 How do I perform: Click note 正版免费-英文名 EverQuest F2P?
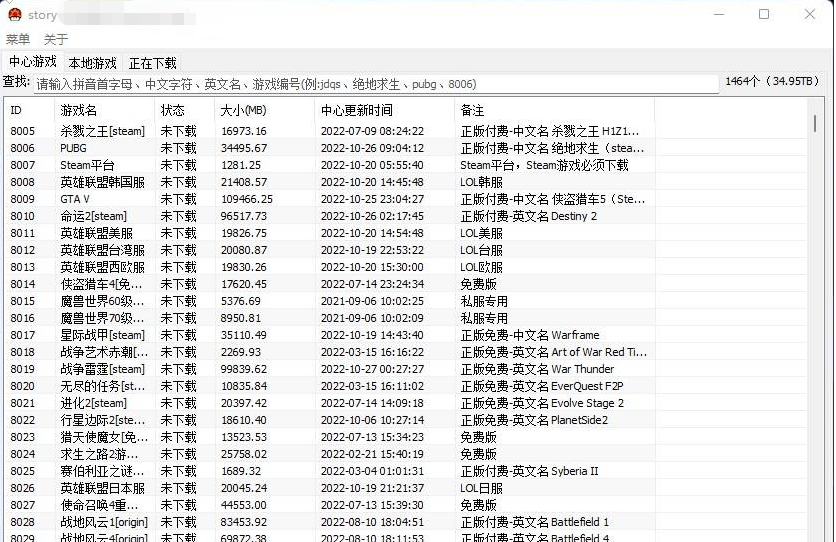coord(542,386)
